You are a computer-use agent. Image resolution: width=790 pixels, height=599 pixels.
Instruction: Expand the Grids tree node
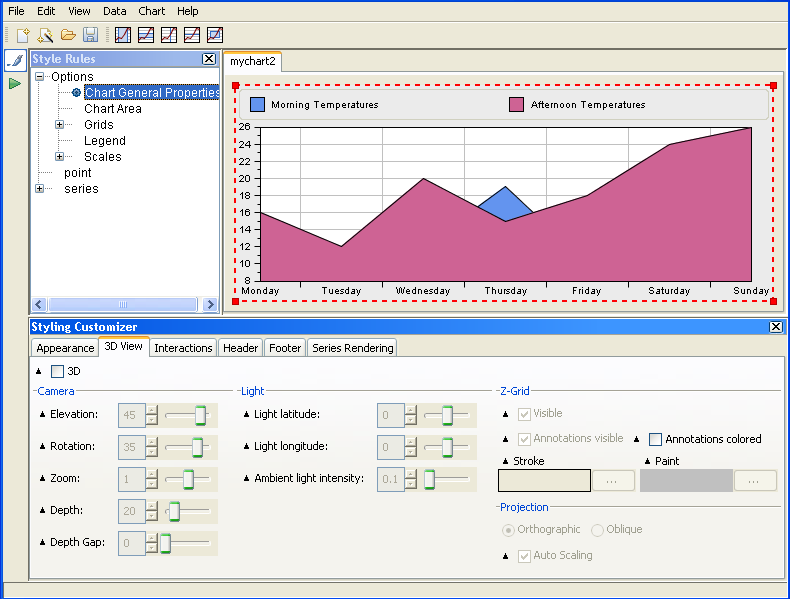tap(60, 125)
